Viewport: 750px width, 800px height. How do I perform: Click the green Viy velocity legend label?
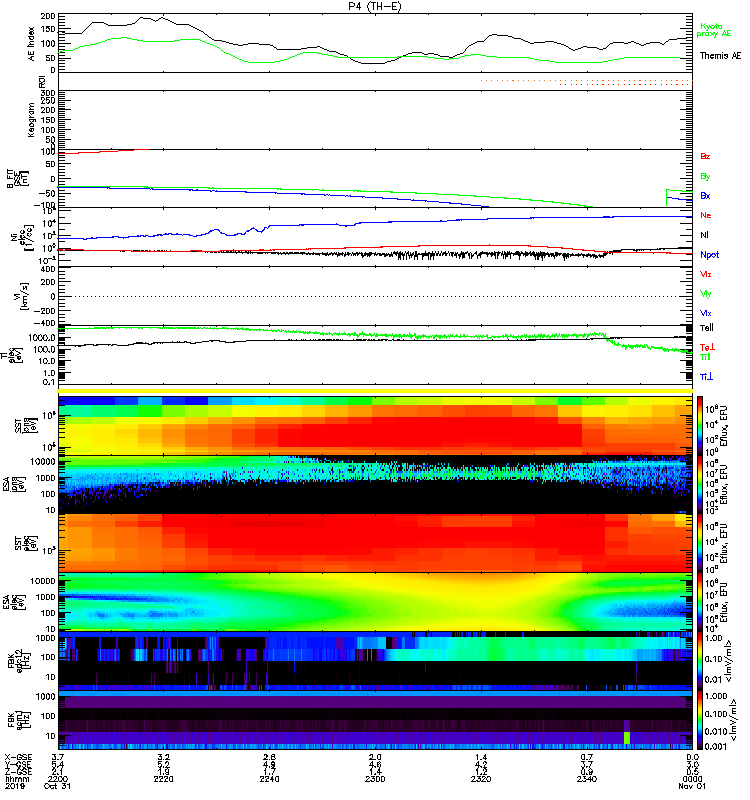(706, 294)
